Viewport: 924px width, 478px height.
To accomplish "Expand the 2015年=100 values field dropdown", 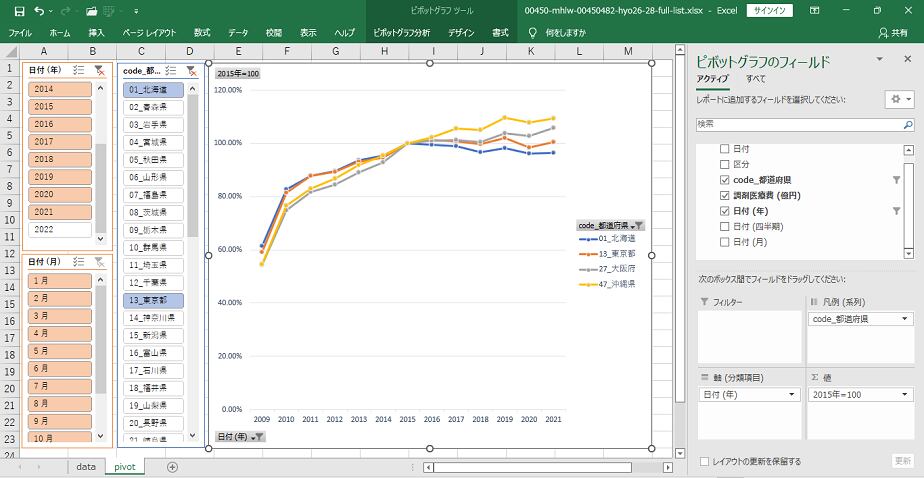I will point(905,394).
